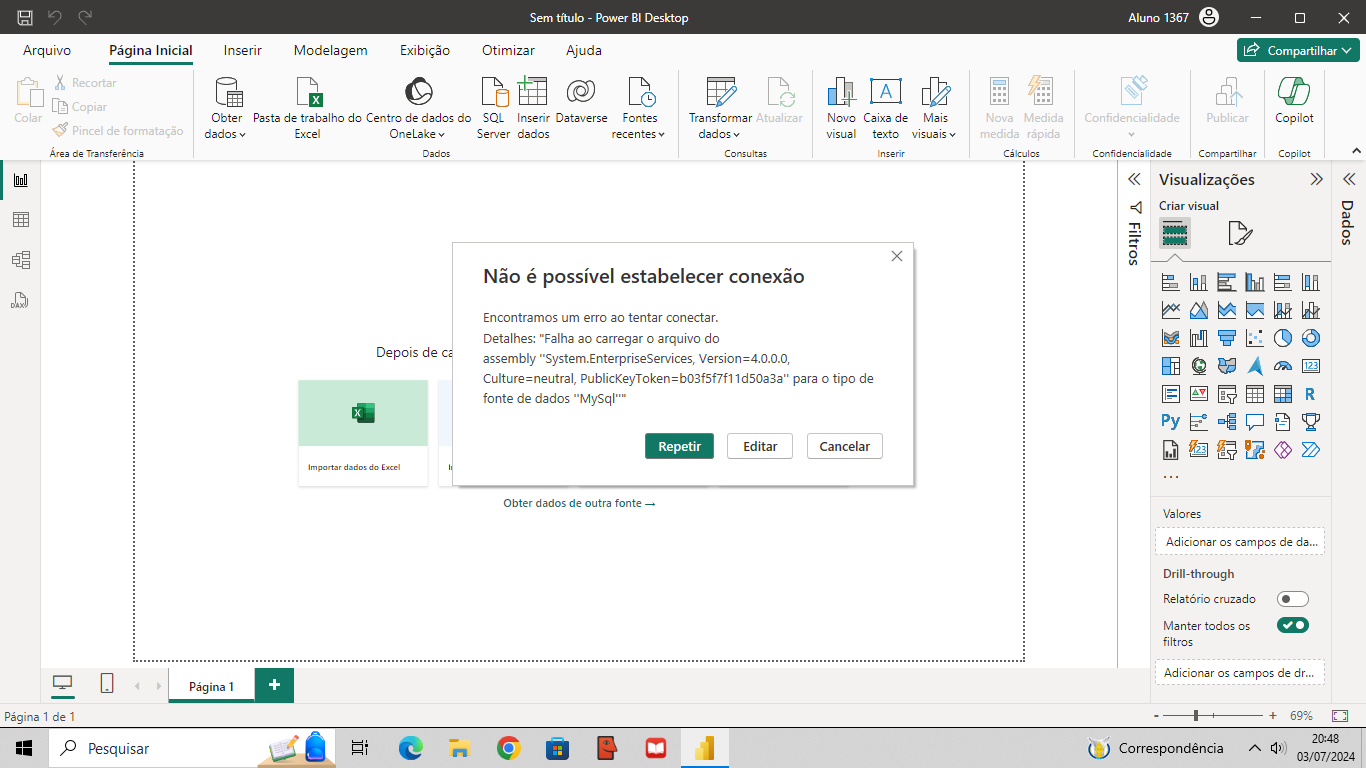Screen dimensions: 1366x768
Task: Open the Model view sidebar icon
Action: click(20, 260)
